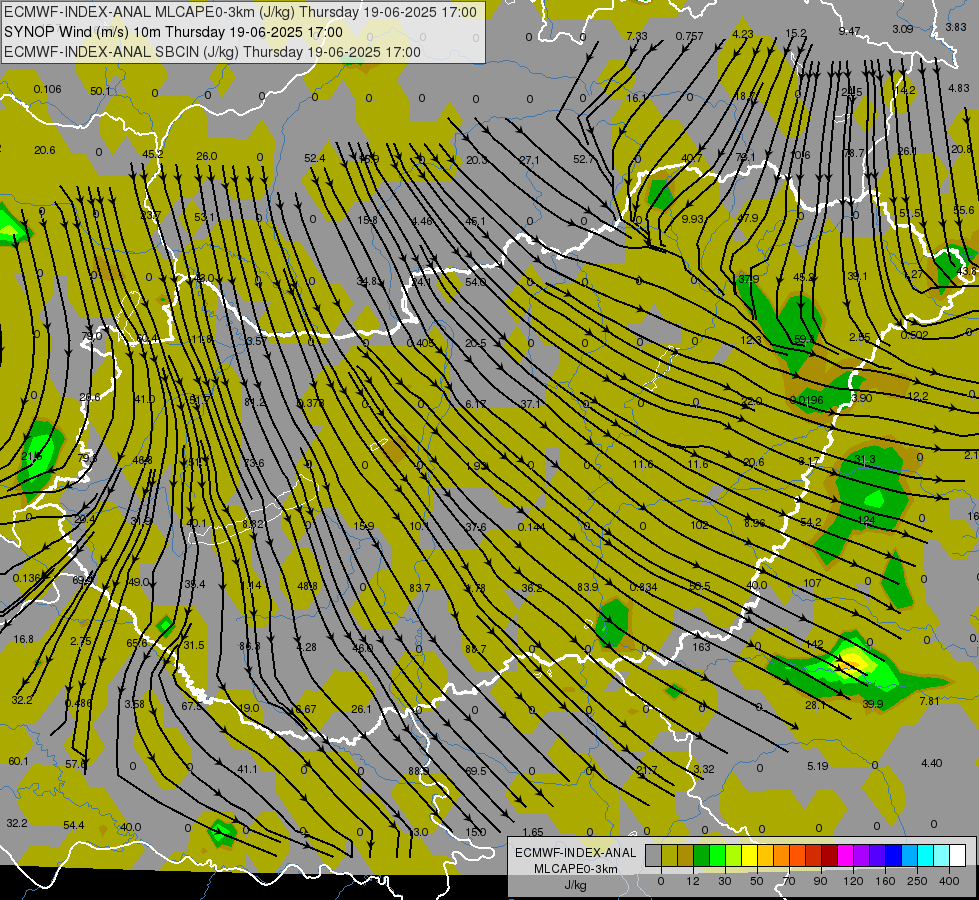Click the legend tick label '160'
This screenshot has height=900, width=979.
(x=885, y=881)
